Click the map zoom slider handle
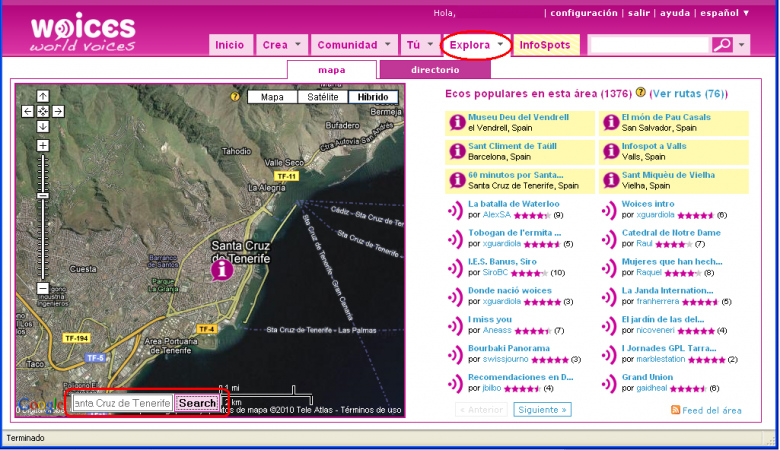The width and height of the screenshot is (780, 450). coord(43,196)
